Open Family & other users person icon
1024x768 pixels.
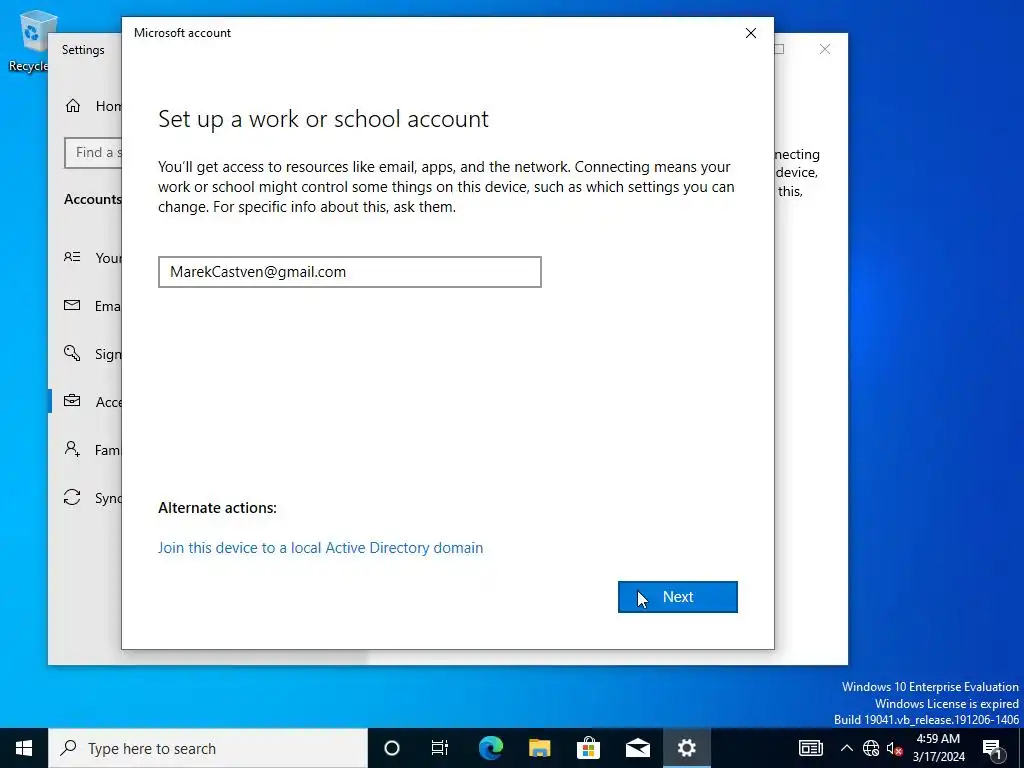[x=72, y=449]
